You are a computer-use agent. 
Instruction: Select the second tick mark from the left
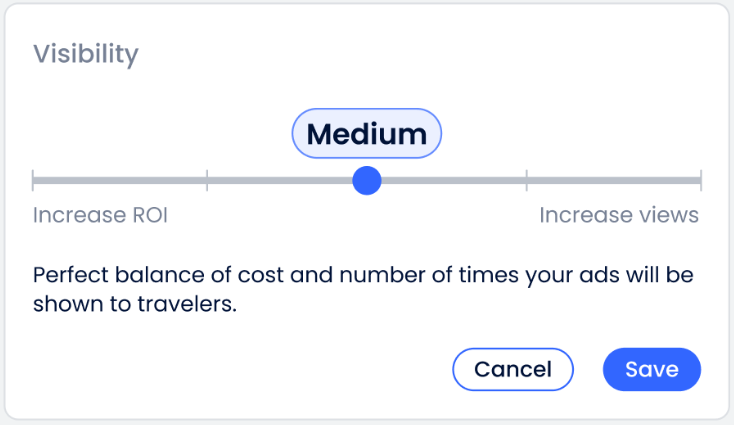pos(207,181)
